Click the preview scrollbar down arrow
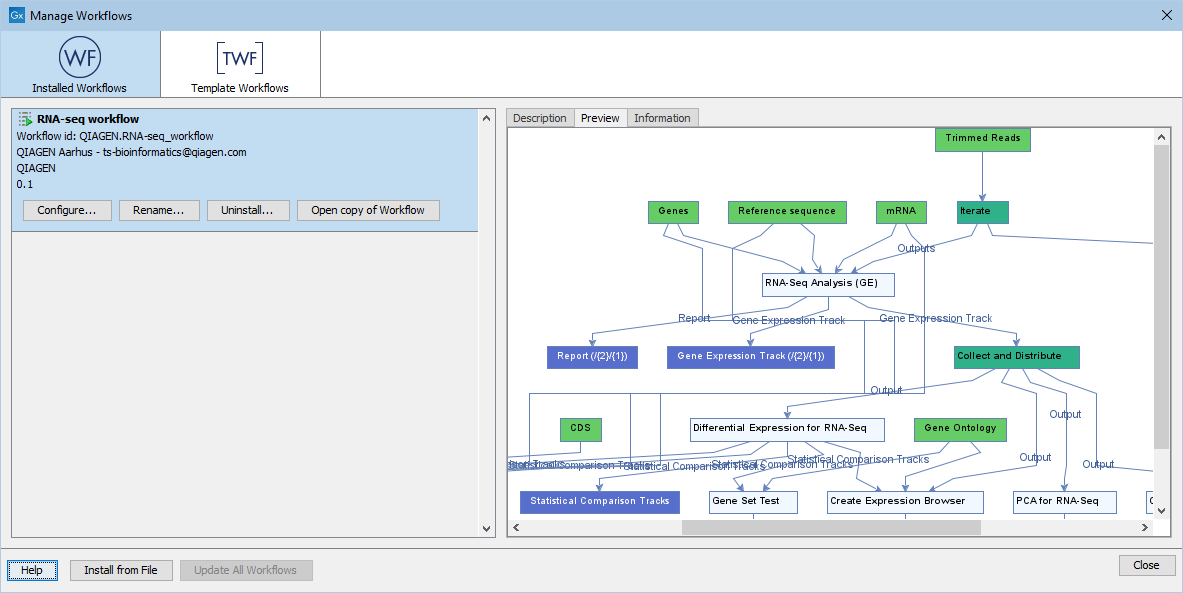Image resolution: width=1183 pixels, height=593 pixels. pos(1160,511)
